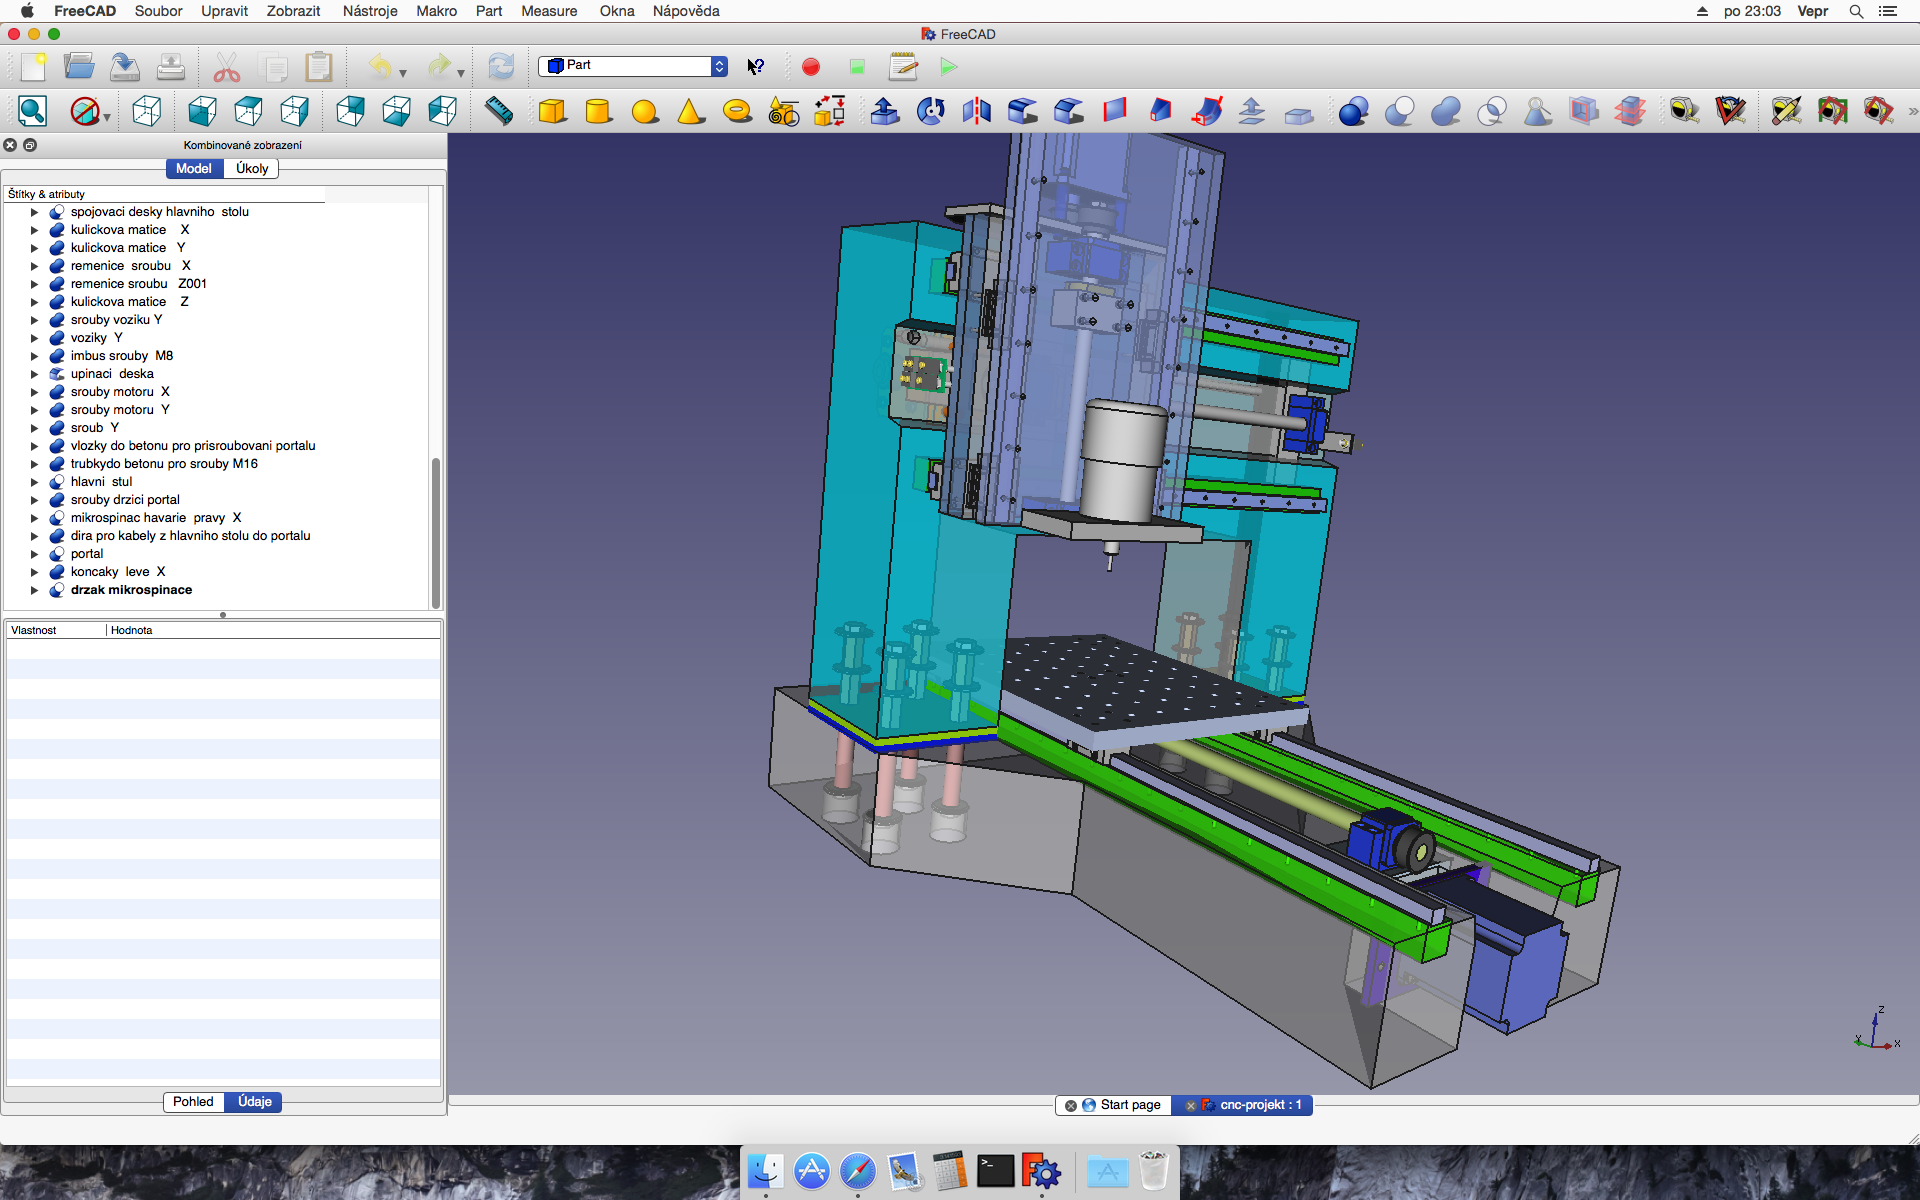Open Safari from the Dock
1920x1200 pixels.
(x=858, y=1171)
